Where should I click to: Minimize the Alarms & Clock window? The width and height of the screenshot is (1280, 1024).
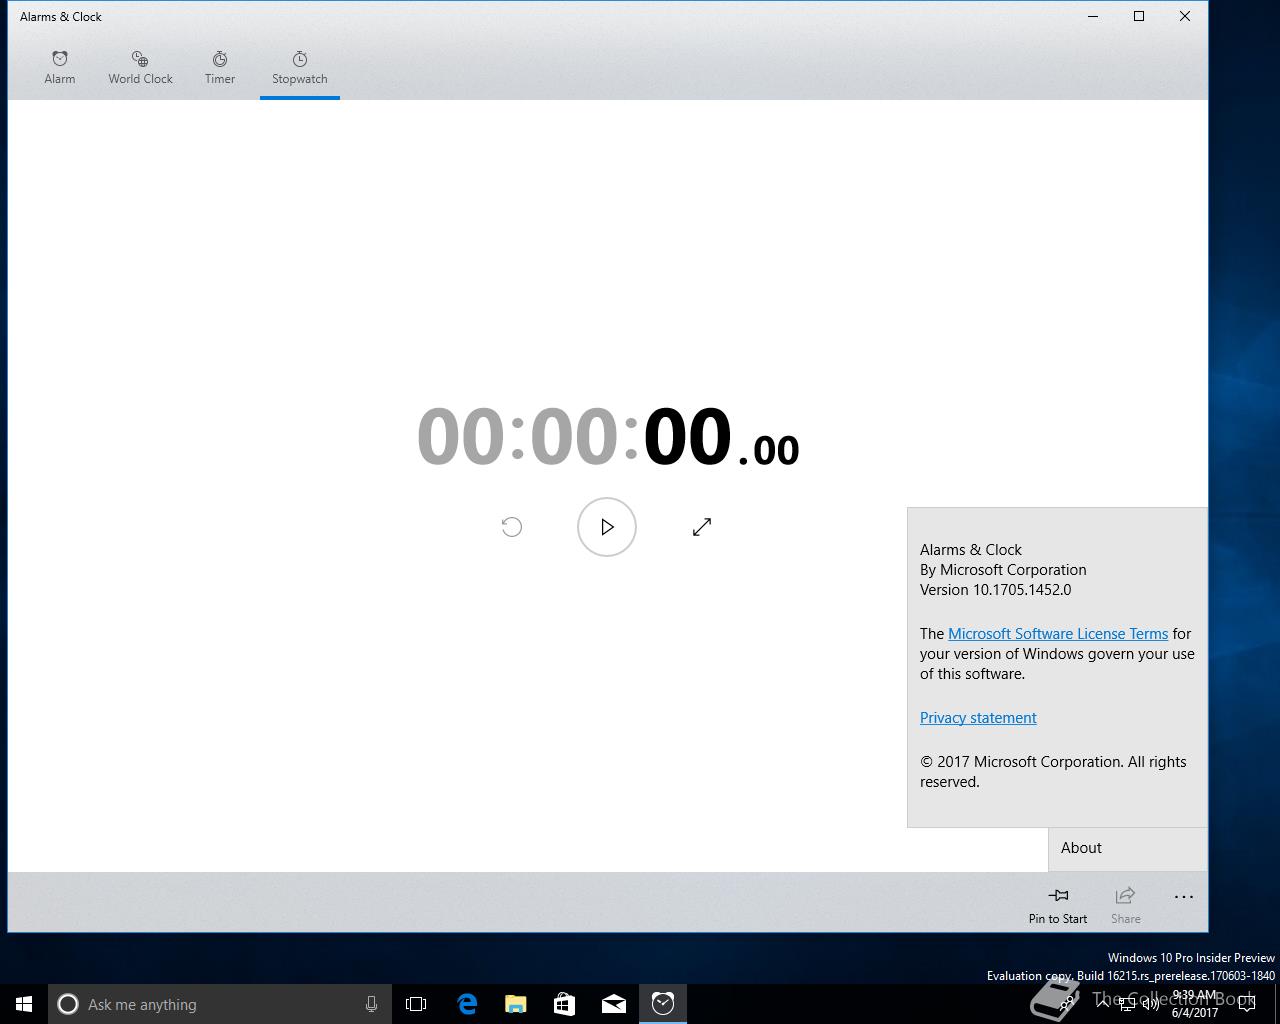[1093, 16]
